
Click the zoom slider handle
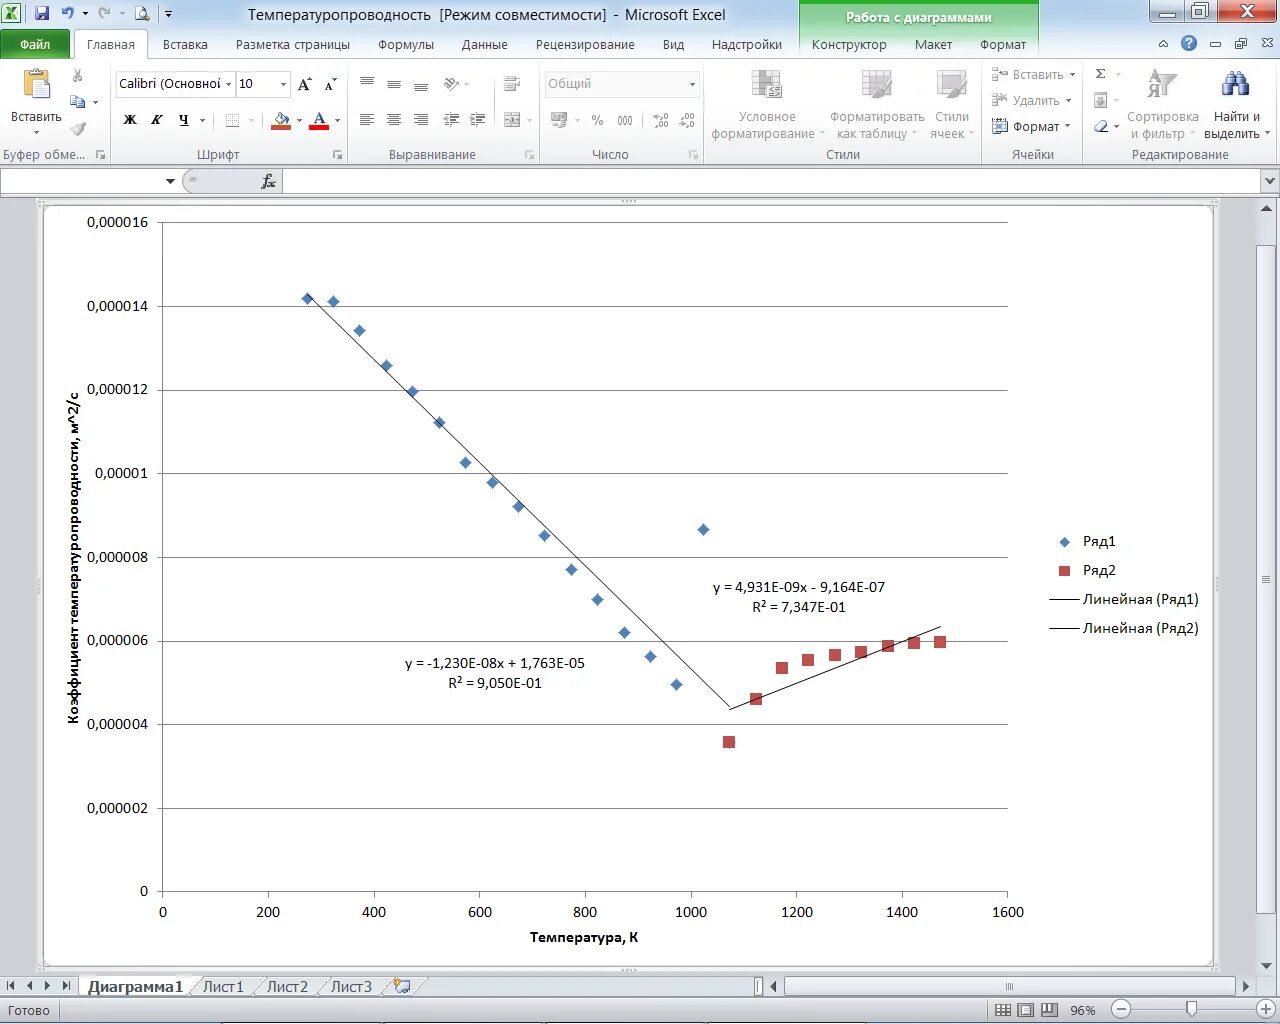pos(1191,1009)
